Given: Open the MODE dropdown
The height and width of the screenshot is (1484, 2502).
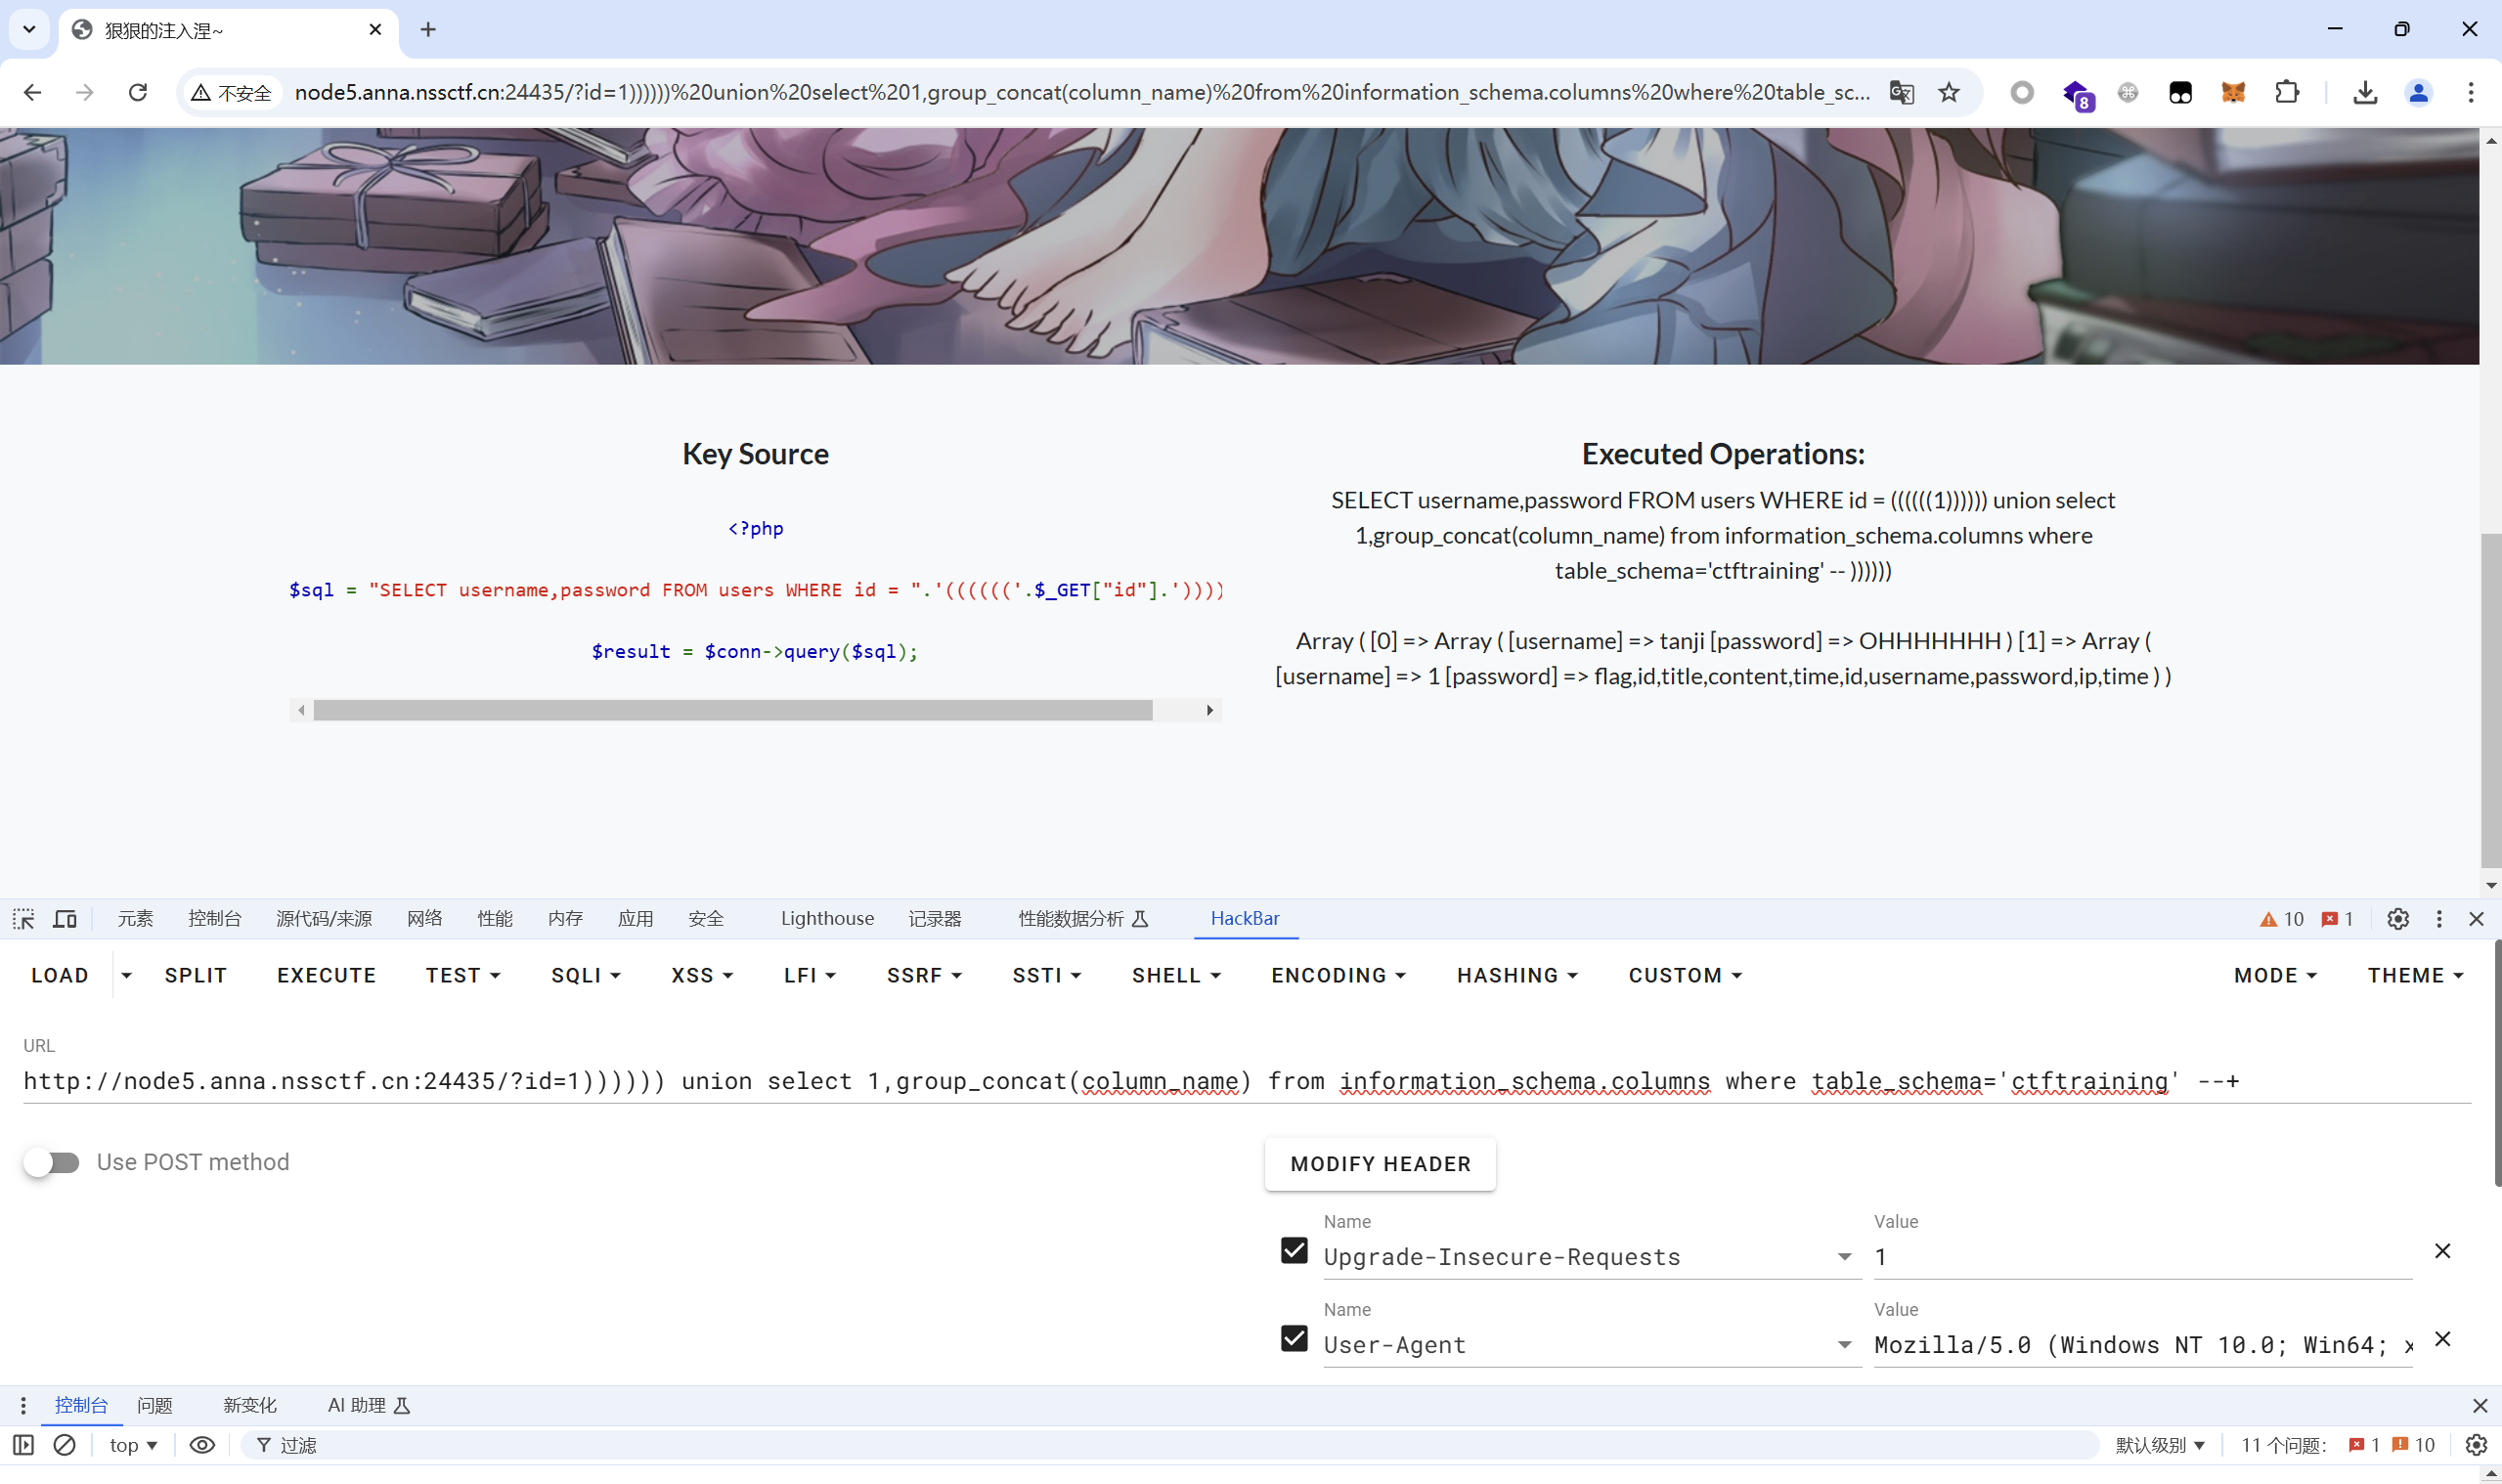Looking at the screenshot, I should coord(2275,975).
